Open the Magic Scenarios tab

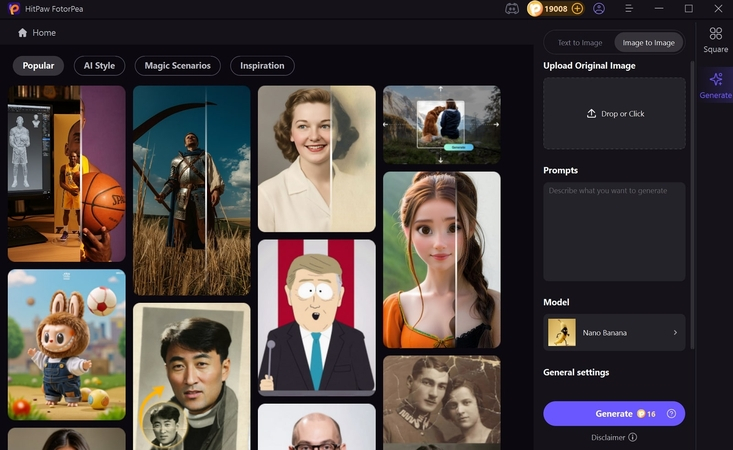(x=177, y=66)
